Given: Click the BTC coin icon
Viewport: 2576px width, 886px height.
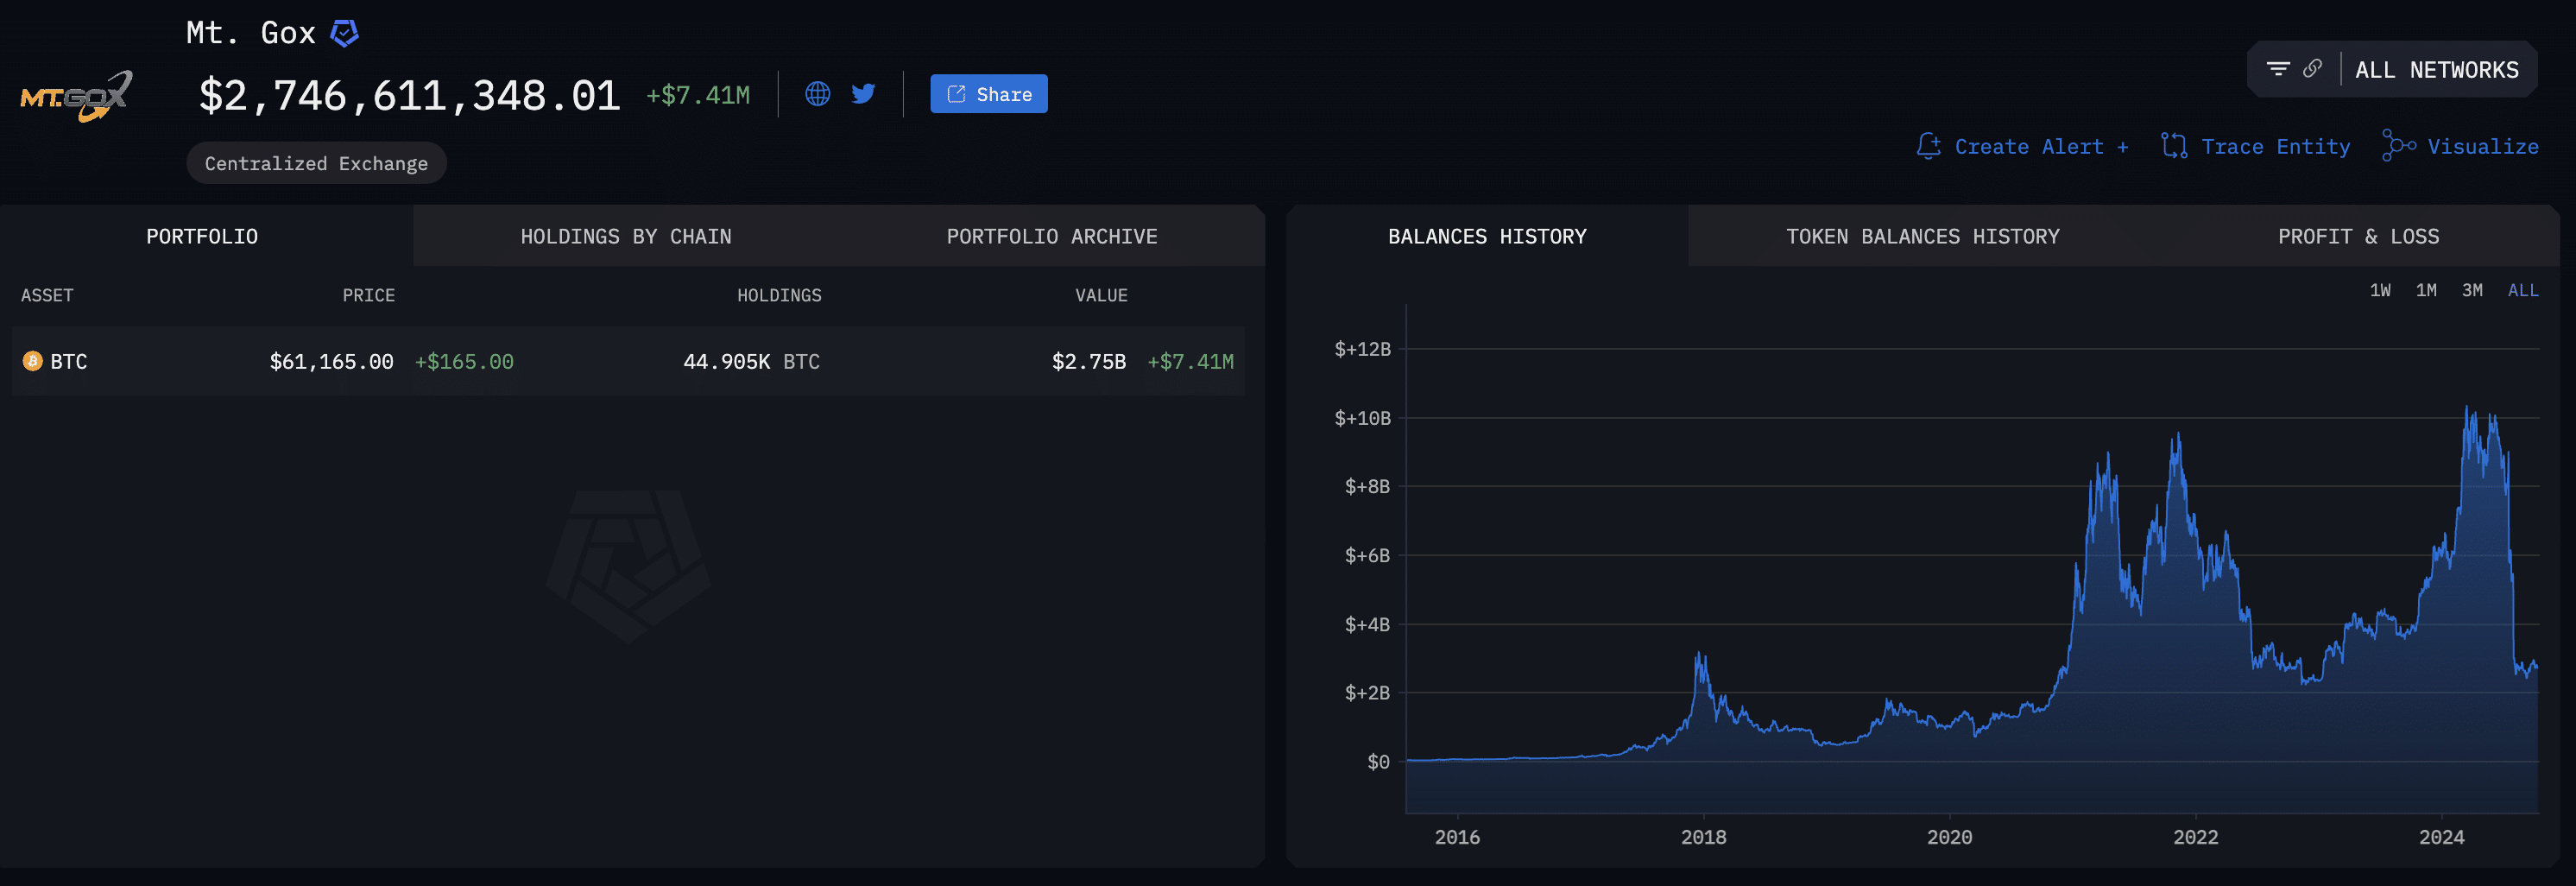Looking at the screenshot, I should click(x=32, y=361).
